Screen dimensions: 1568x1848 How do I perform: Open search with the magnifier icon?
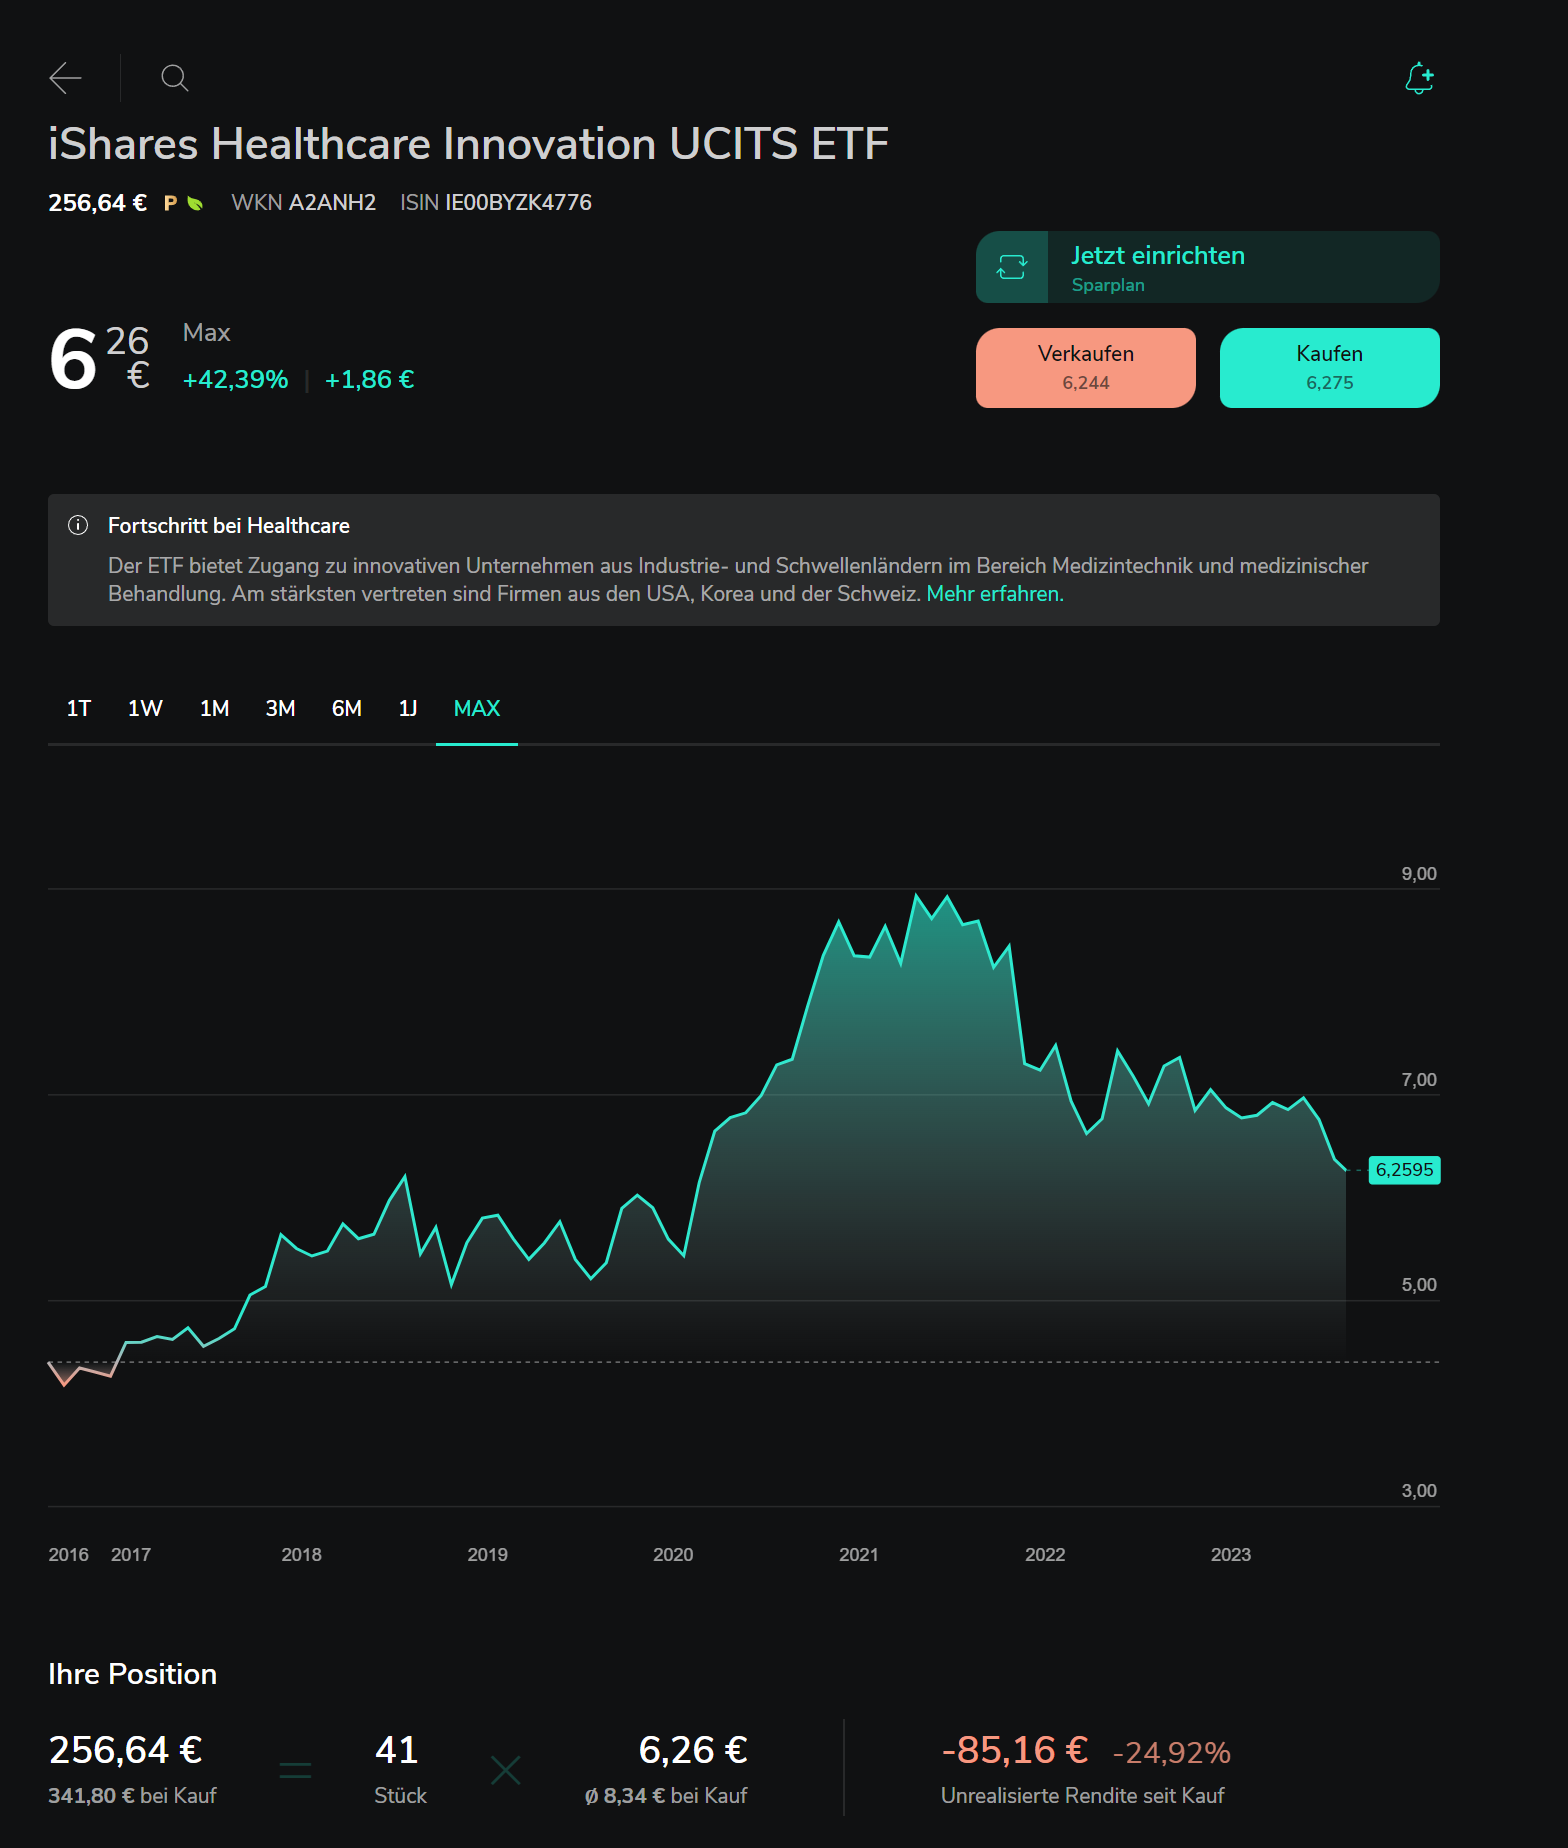[175, 78]
